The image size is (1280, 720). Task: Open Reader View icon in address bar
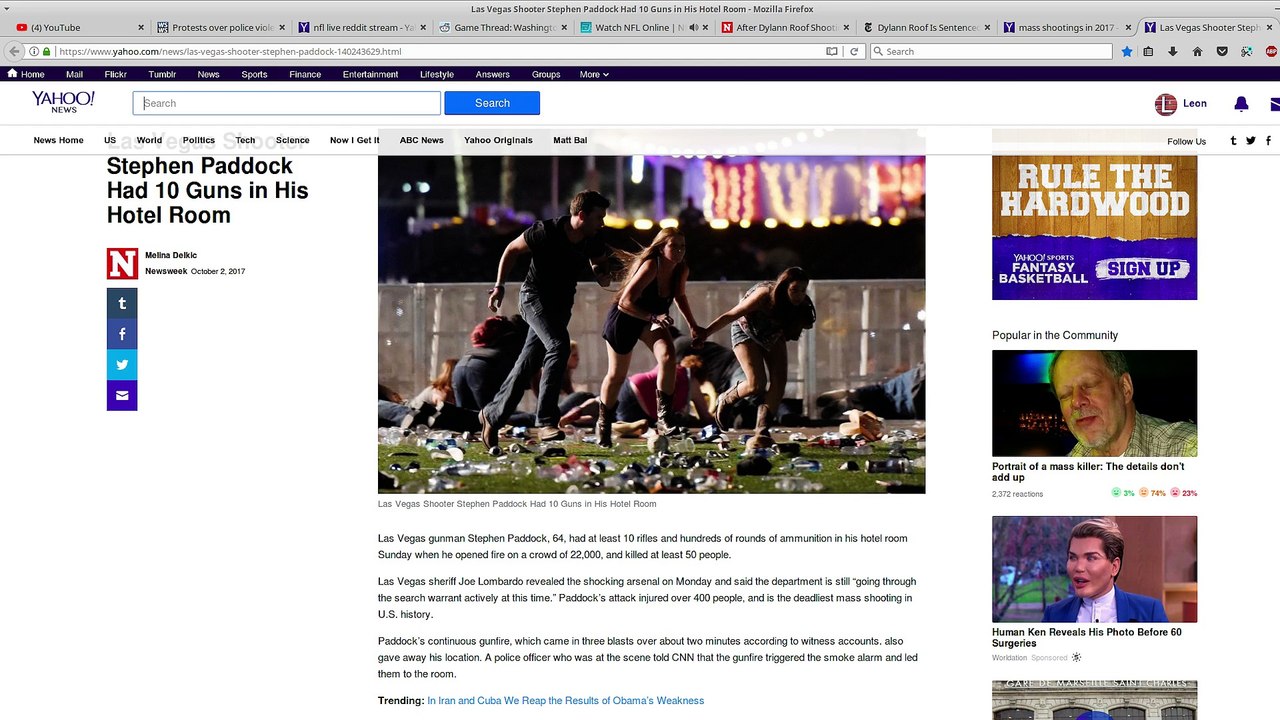pos(832,51)
